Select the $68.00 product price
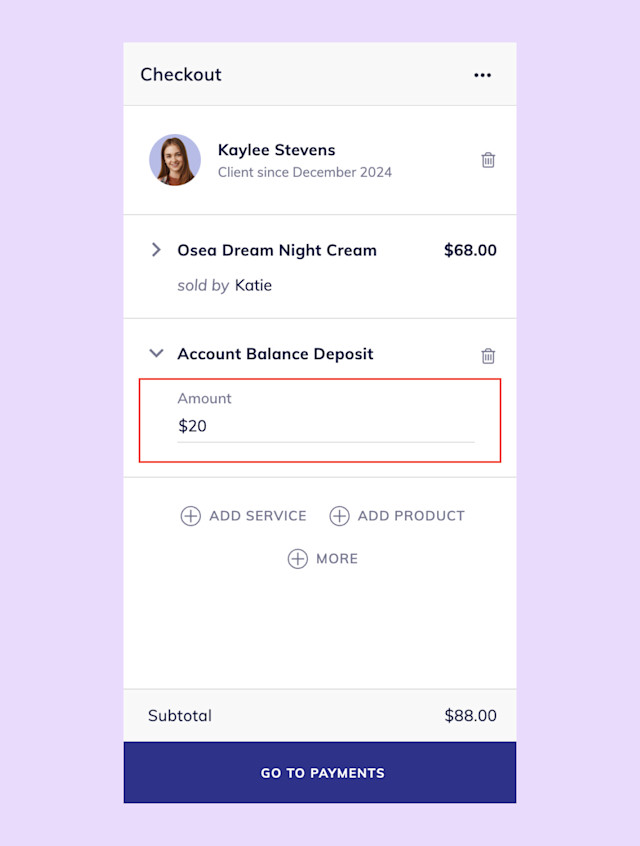640x846 pixels. [470, 250]
